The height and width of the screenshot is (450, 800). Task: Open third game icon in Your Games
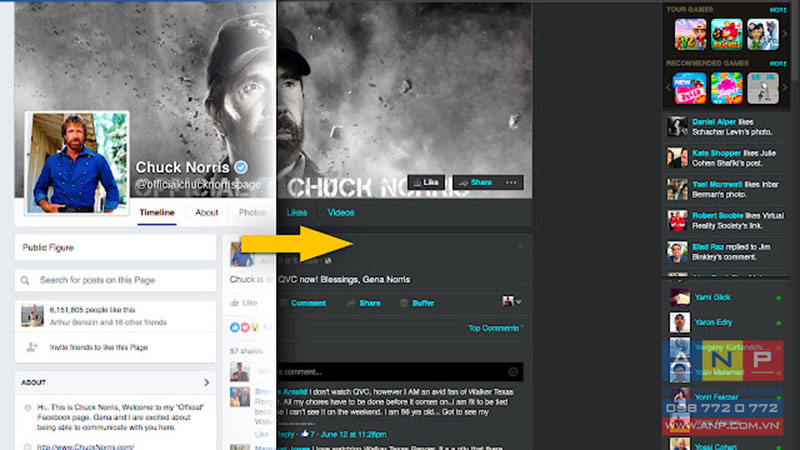[763, 35]
